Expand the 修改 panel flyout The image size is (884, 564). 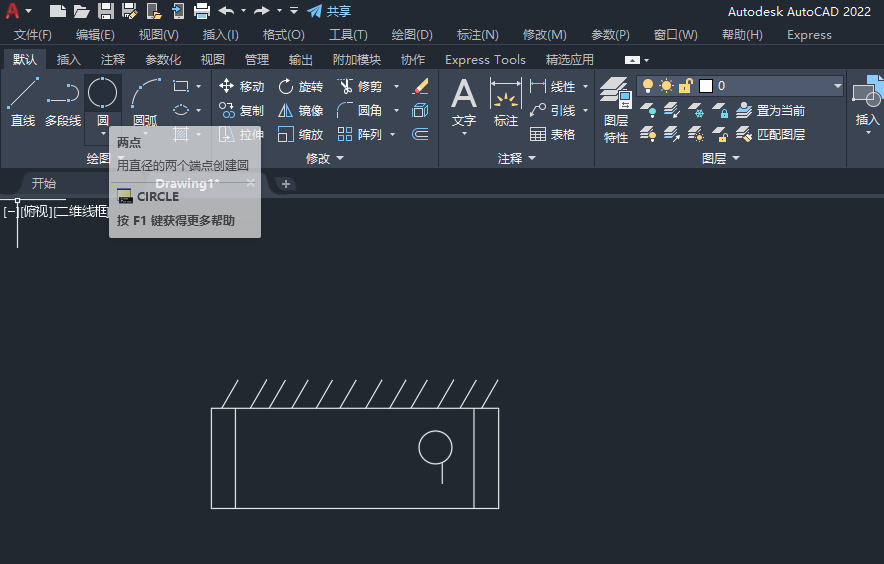click(325, 158)
